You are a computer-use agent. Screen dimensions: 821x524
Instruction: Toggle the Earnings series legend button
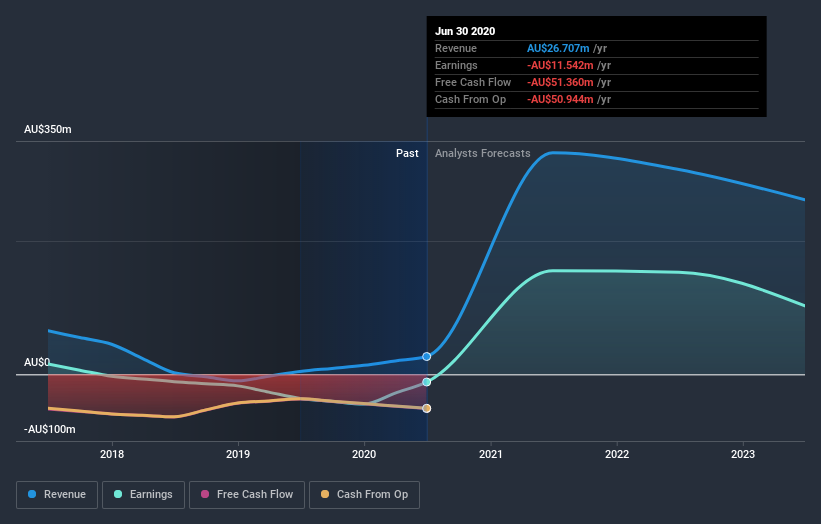coord(143,495)
